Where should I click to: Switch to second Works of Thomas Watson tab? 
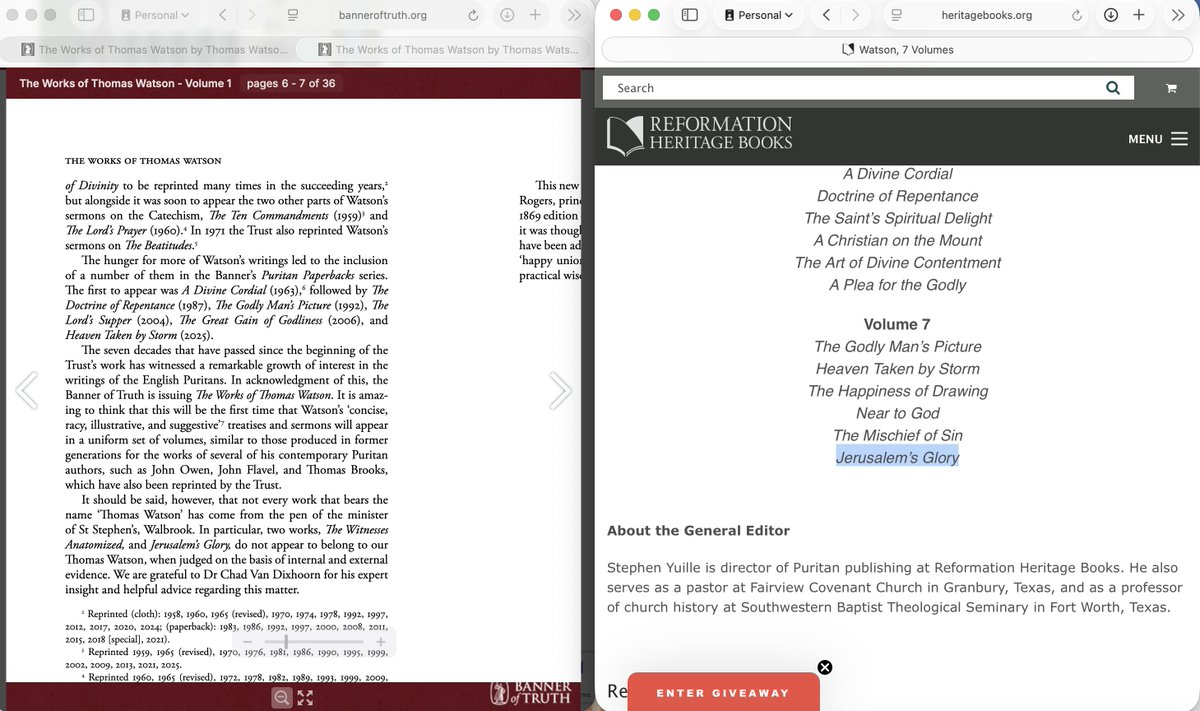pos(446,49)
